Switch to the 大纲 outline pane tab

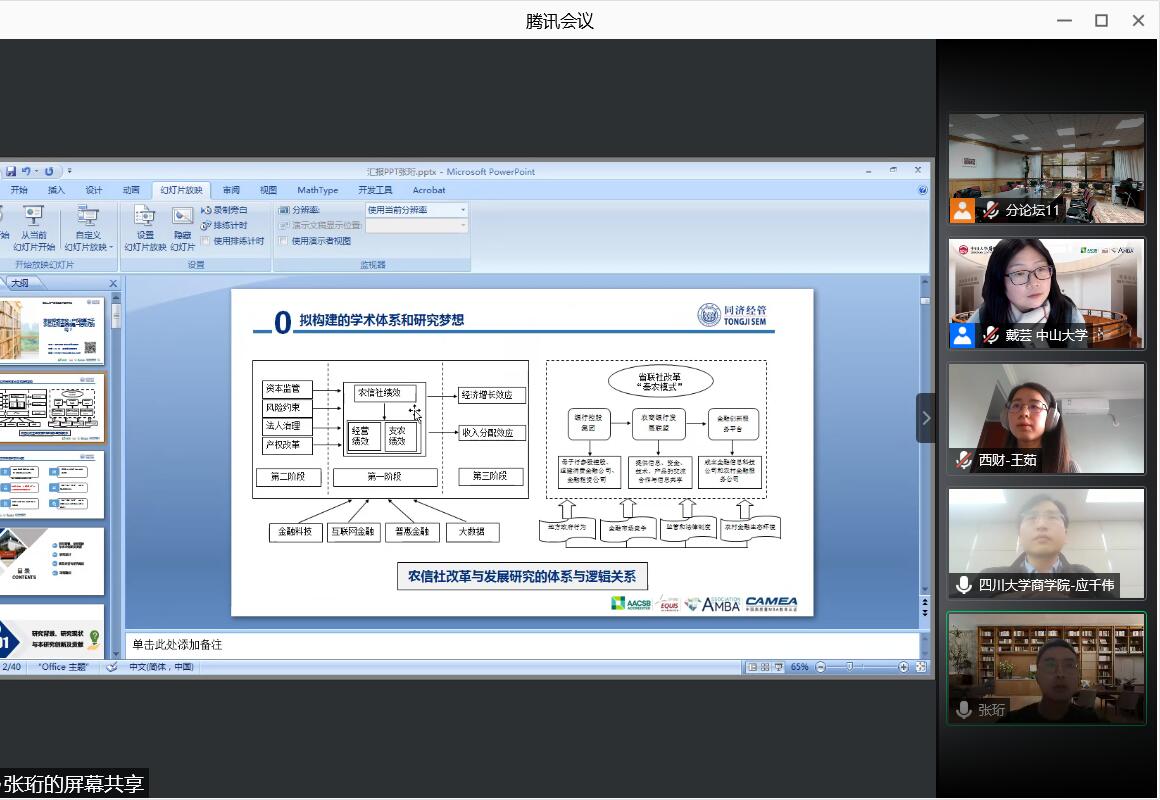click(x=20, y=284)
